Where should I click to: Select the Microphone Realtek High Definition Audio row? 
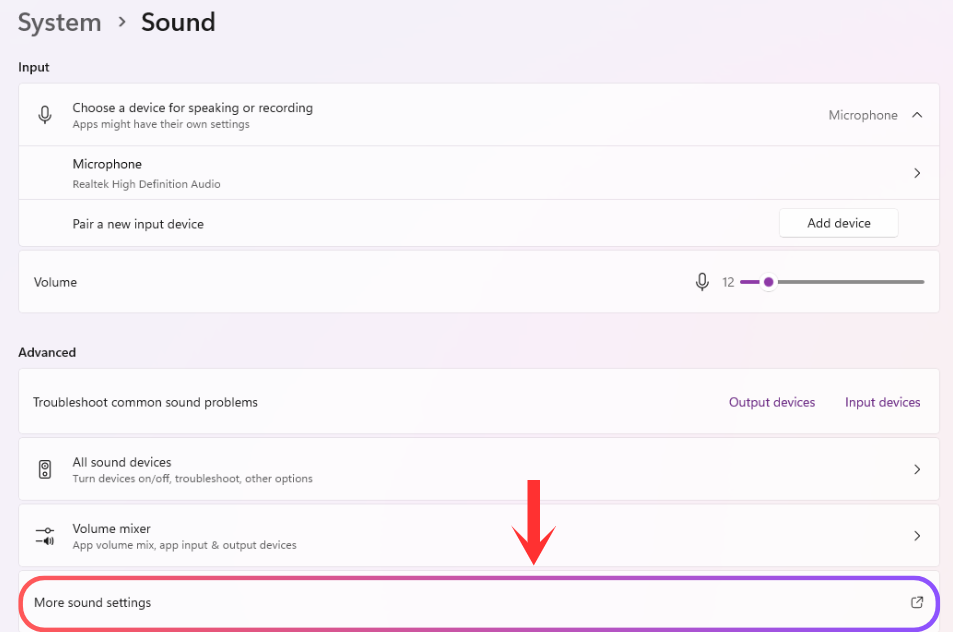point(479,173)
